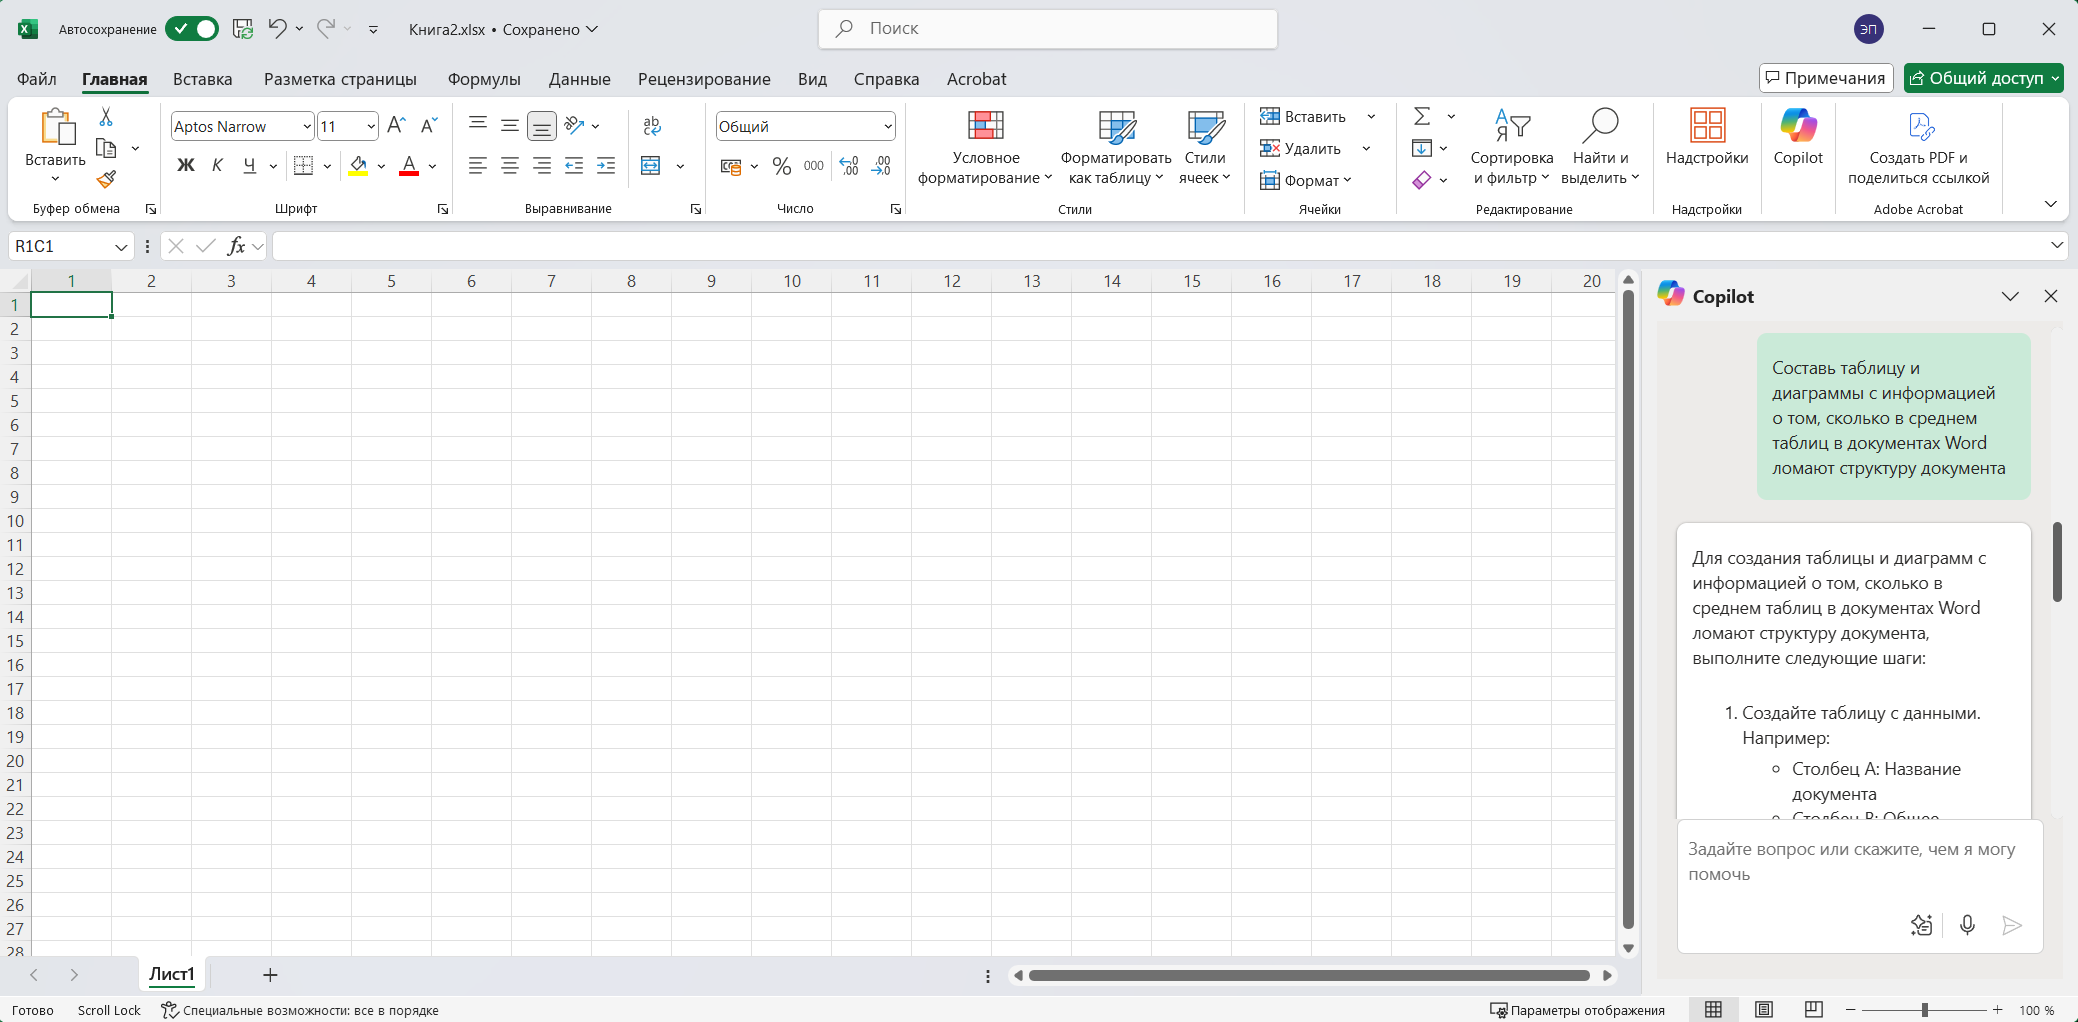
Task: Click the Примечания button
Action: [1825, 78]
